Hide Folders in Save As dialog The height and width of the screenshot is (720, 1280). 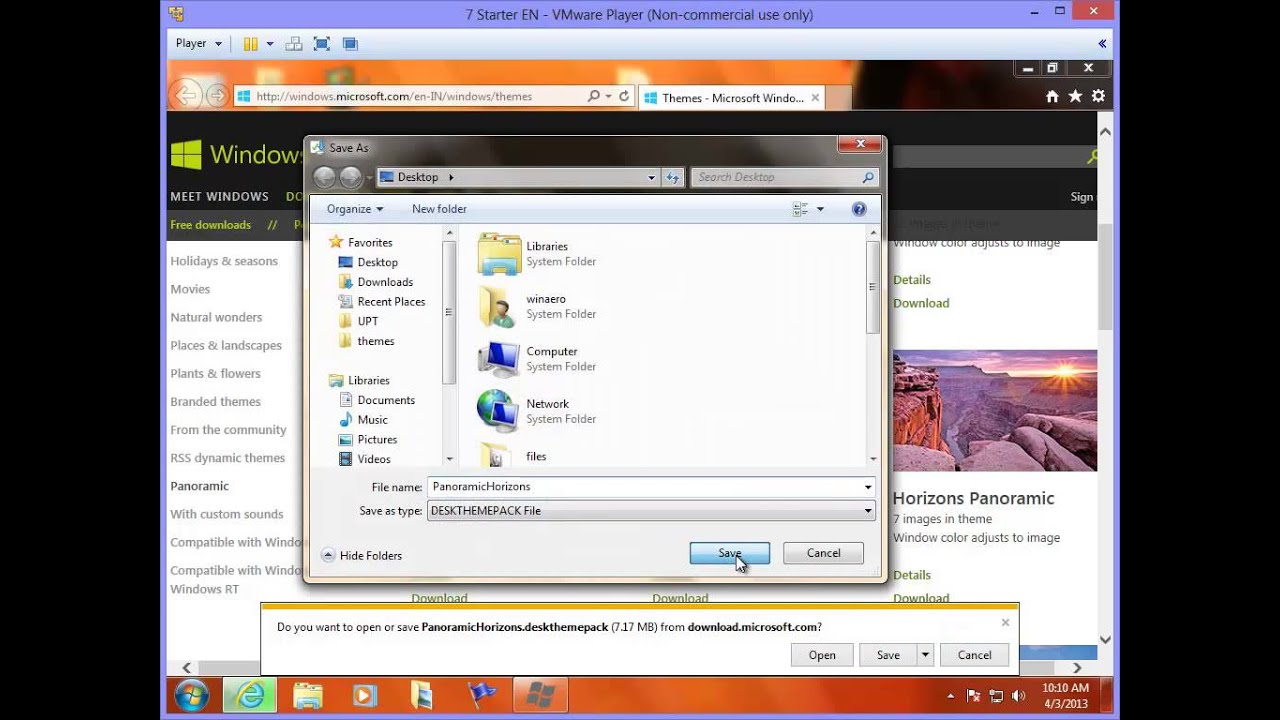tap(362, 555)
